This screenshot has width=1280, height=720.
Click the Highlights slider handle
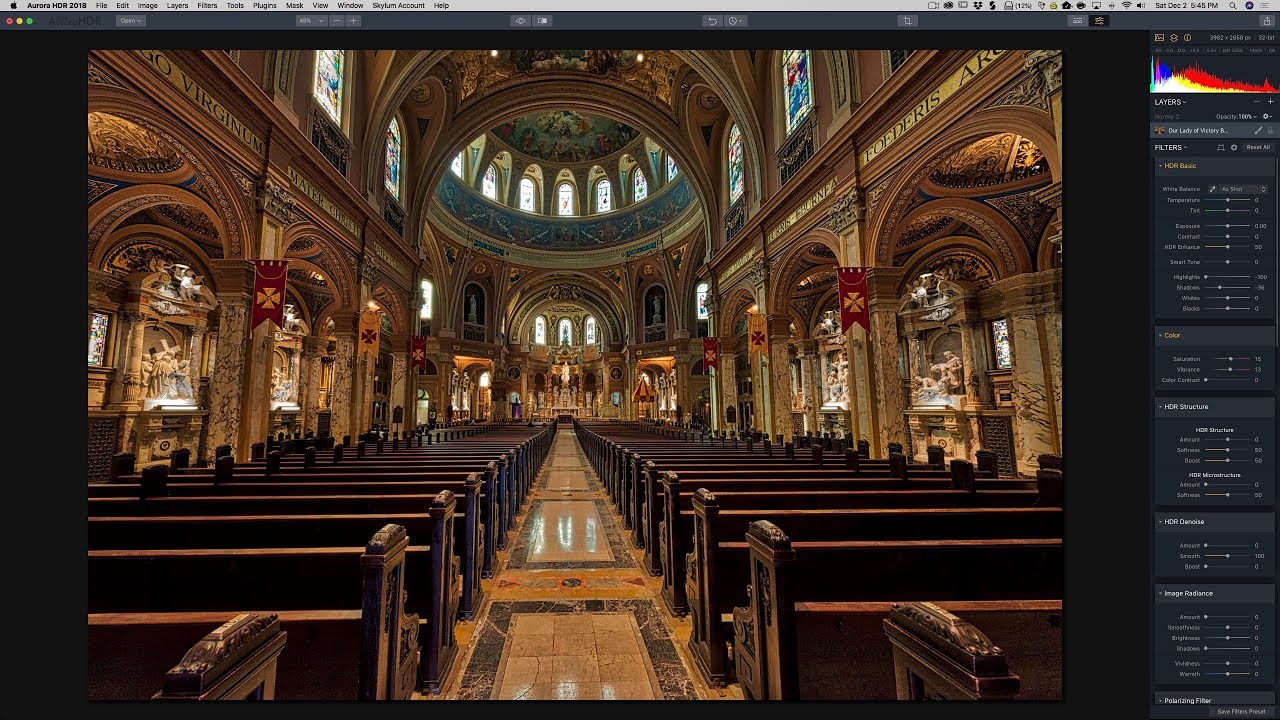pos(1205,277)
